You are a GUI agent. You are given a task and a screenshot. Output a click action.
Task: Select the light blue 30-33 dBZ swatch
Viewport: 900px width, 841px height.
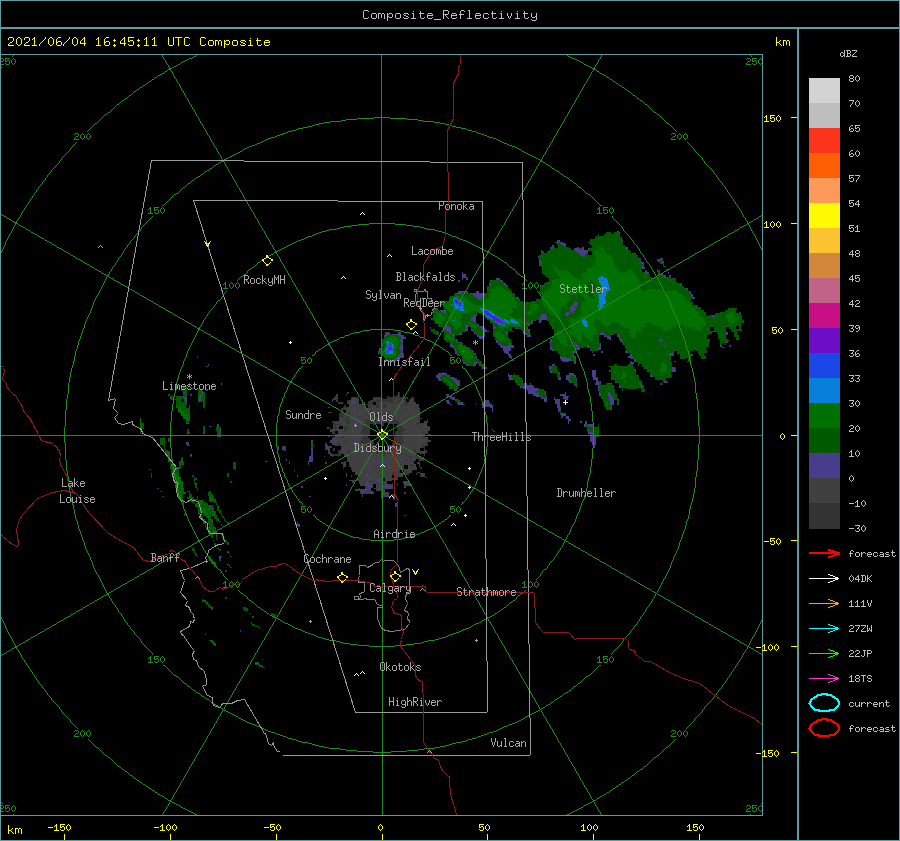[x=824, y=391]
